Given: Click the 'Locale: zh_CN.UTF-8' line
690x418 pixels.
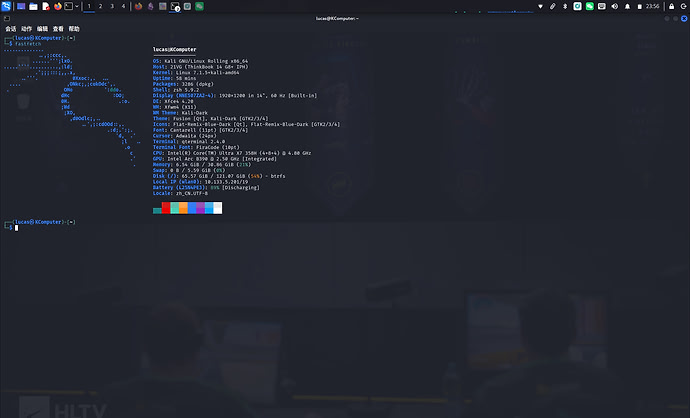Looking at the screenshot, I should pos(180,193).
